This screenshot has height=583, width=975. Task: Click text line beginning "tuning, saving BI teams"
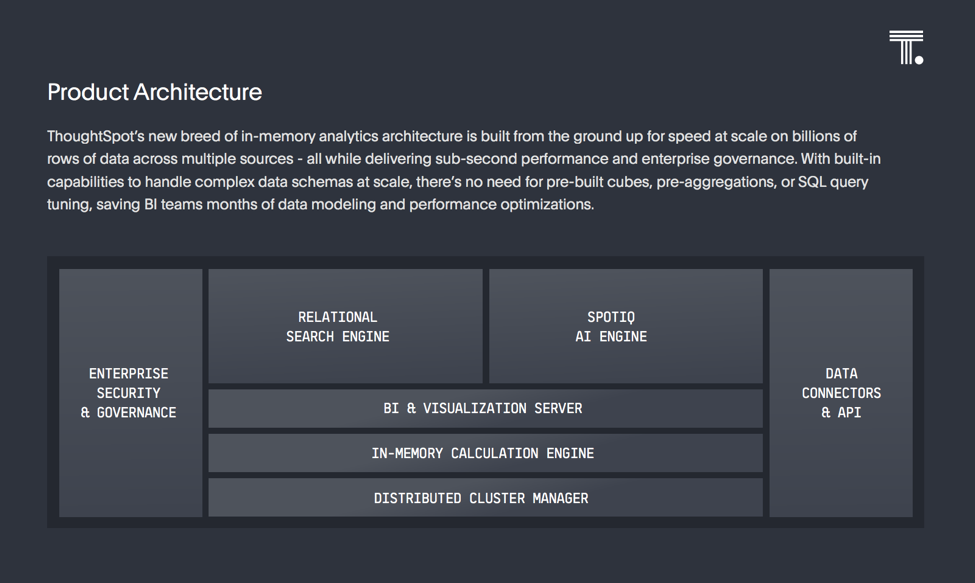320,204
